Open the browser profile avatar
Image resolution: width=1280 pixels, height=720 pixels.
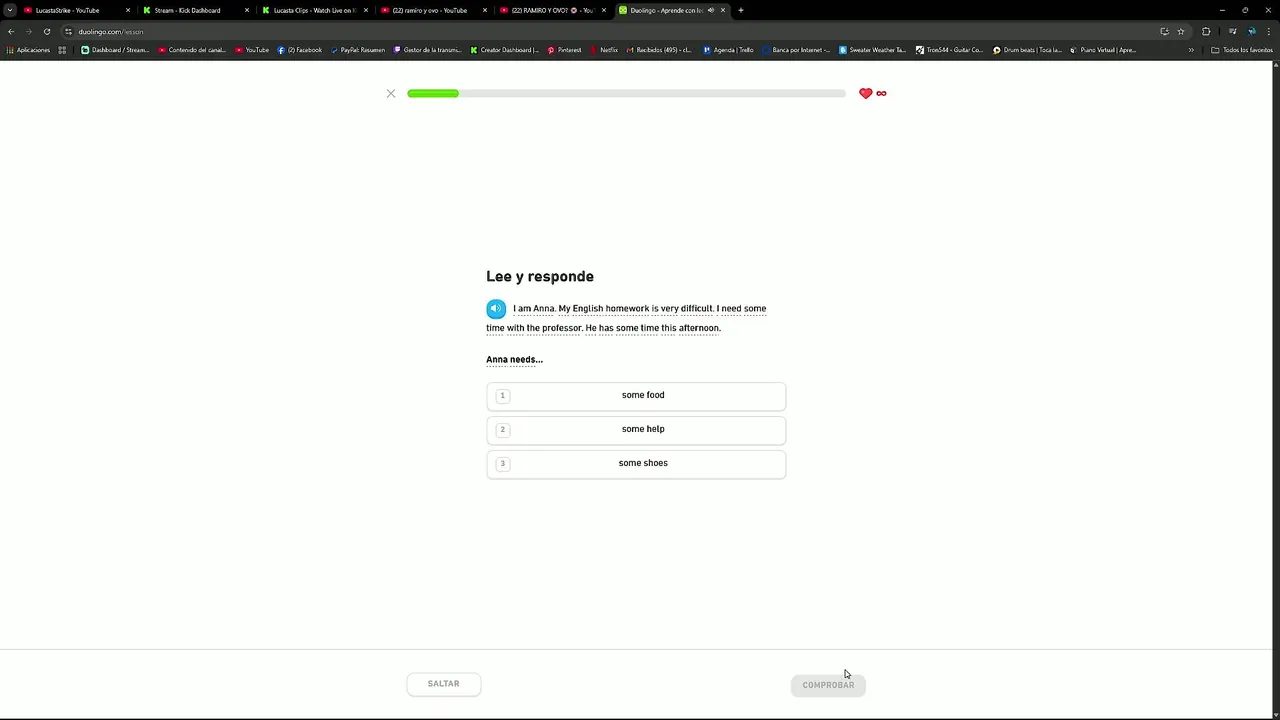[x=1252, y=31]
